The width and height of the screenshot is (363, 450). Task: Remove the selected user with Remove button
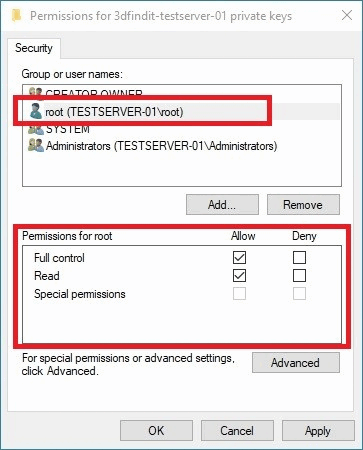303,205
